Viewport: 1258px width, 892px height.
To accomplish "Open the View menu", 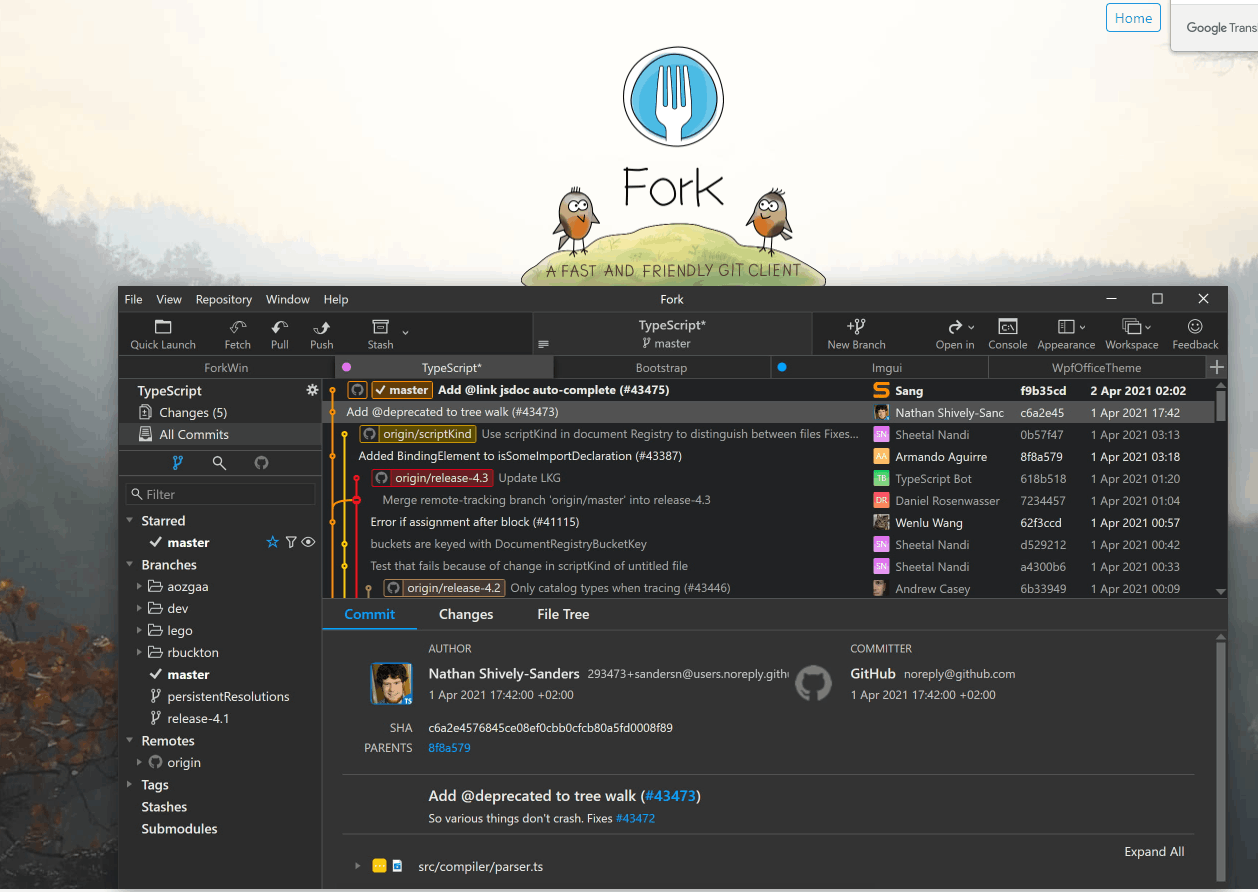I will [169, 299].
